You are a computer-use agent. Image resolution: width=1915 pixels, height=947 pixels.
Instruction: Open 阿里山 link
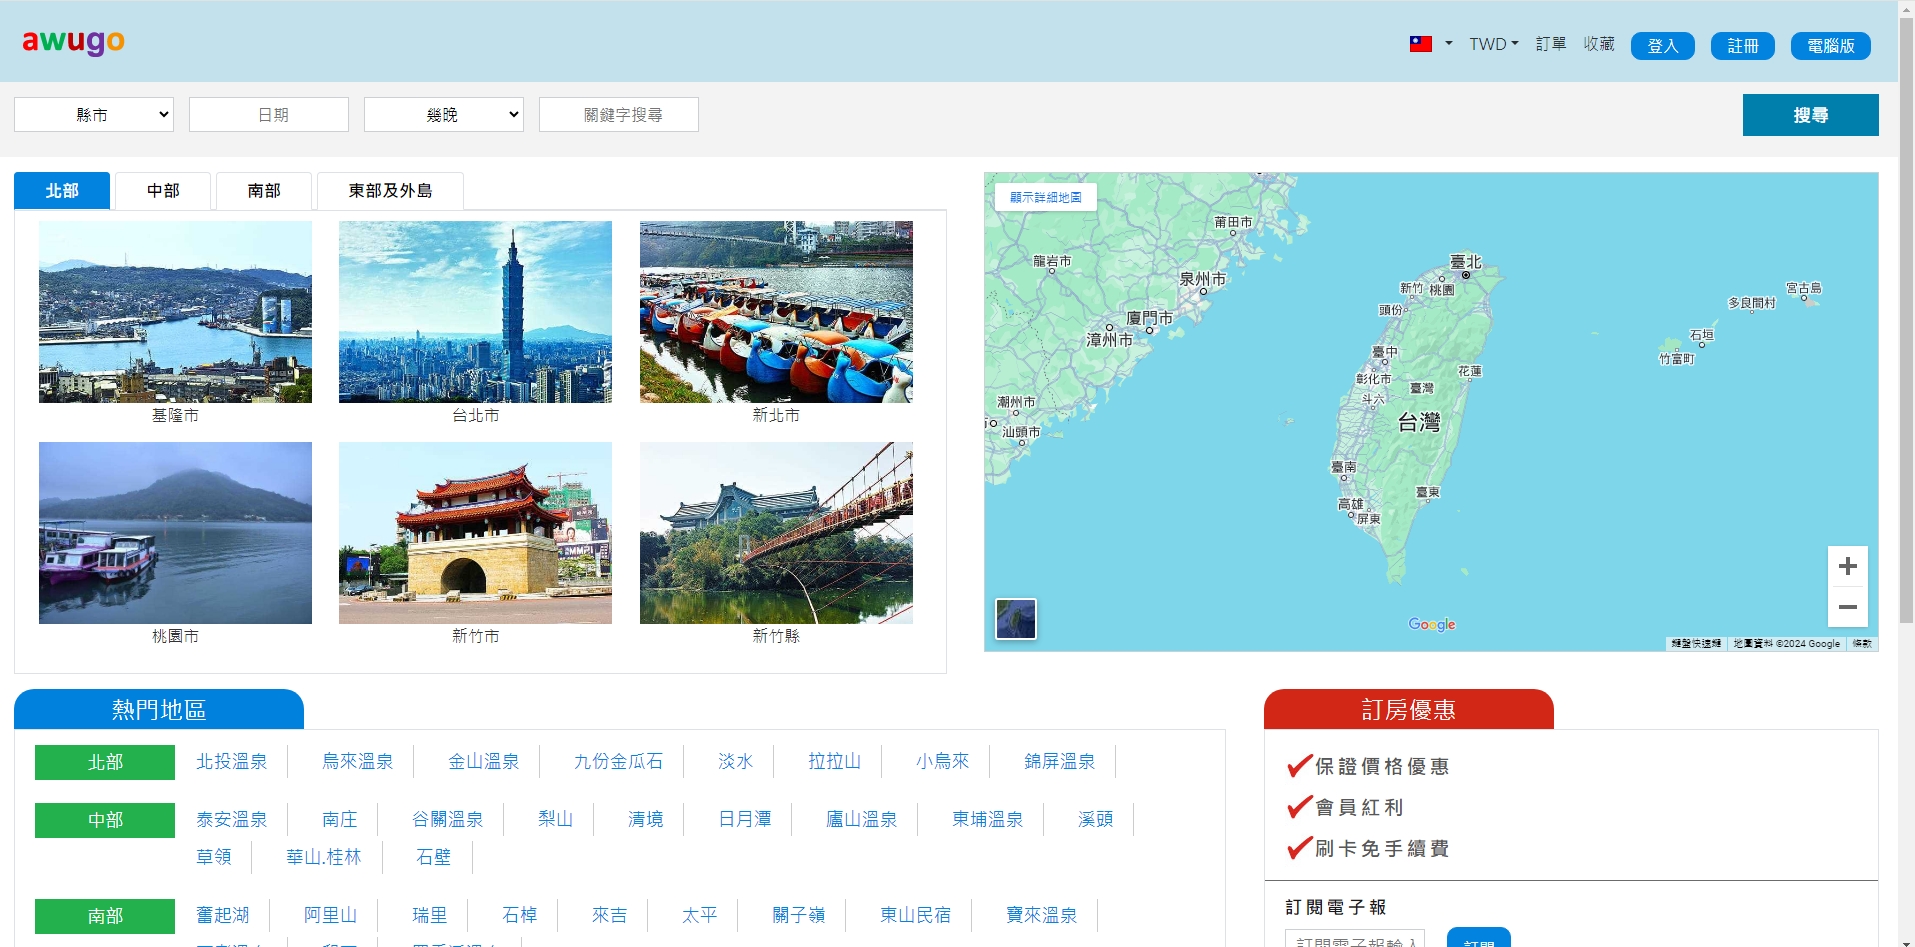pyautogui.click(x=331, y=916)
